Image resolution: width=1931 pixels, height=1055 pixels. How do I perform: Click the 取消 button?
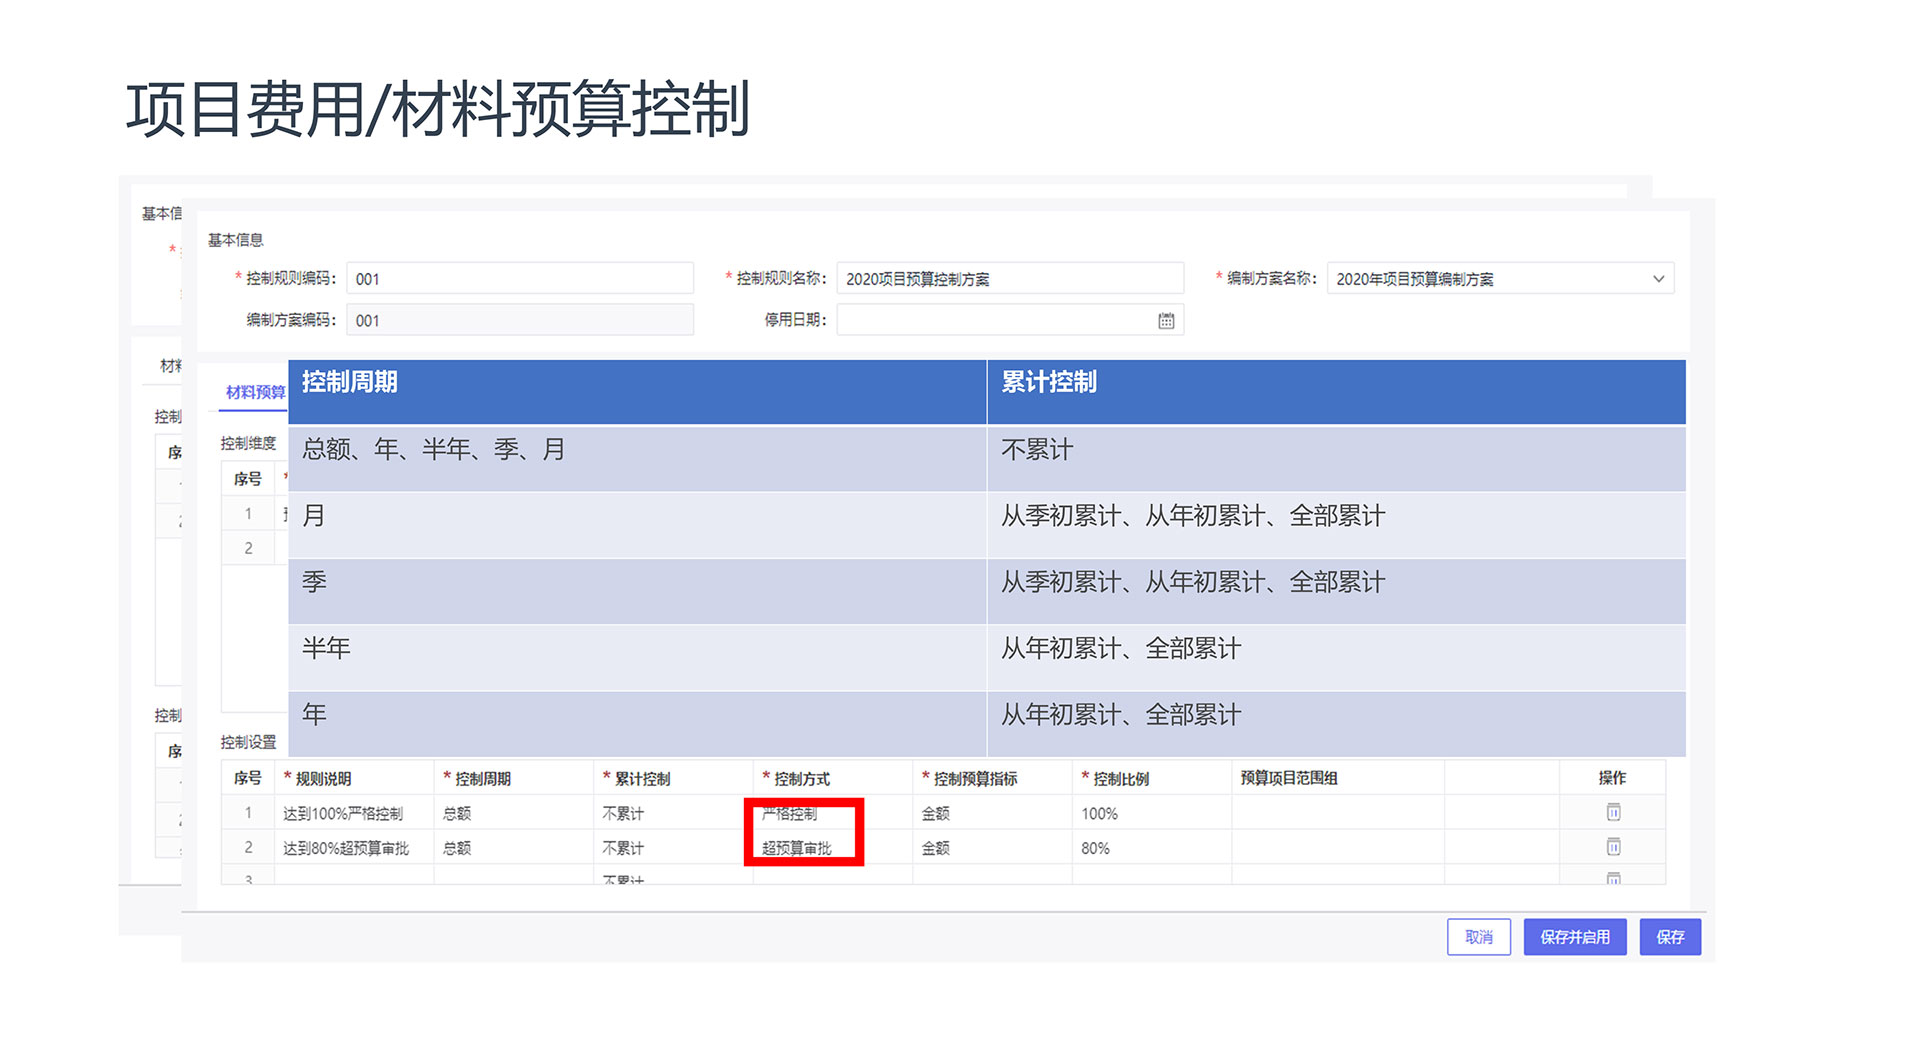tap(1477, 937)
